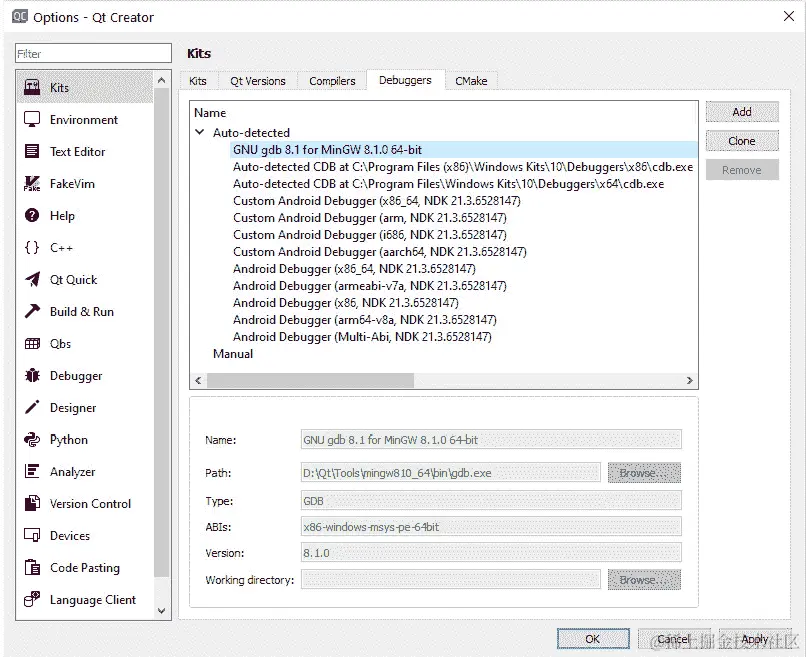The height and width of the screenshot is (657, 806).
Task: Click the Clone debugger button
Action: coord(742,140)
